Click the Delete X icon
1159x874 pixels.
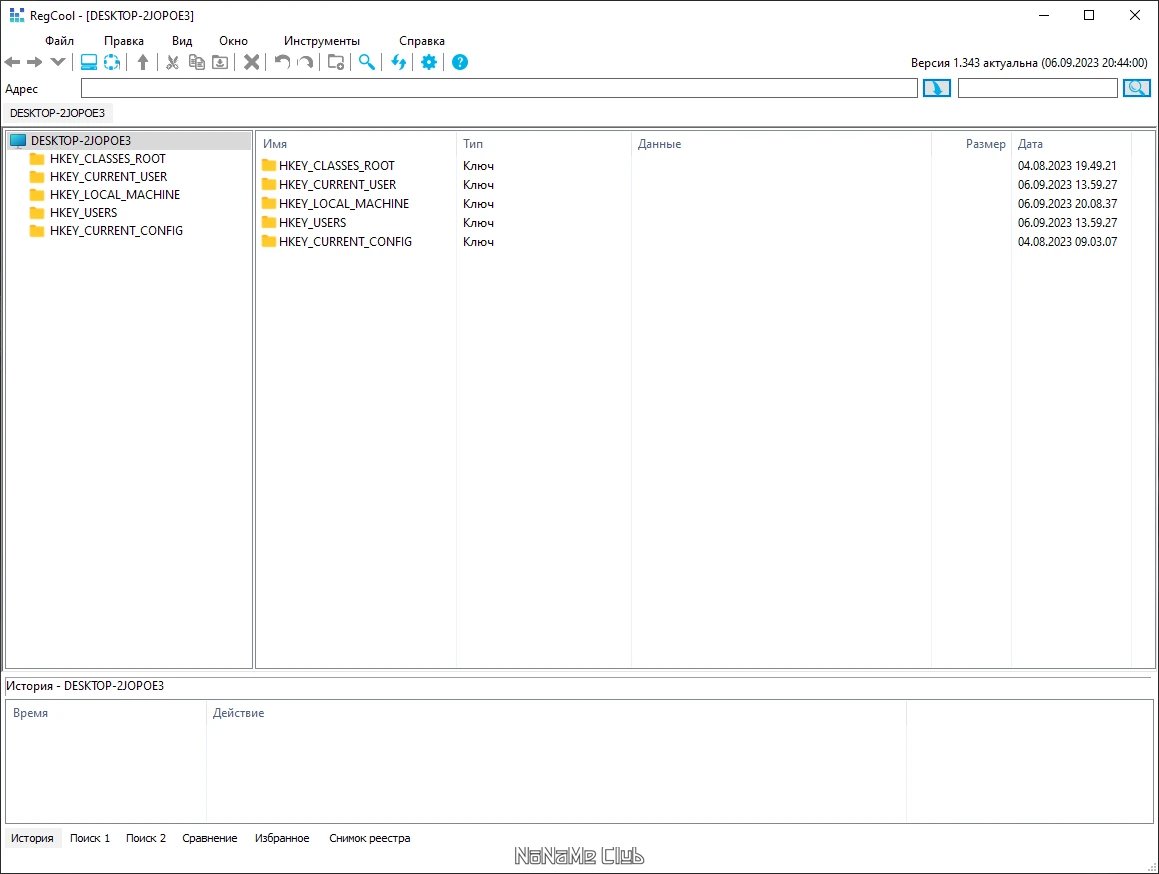click(252, 62)
